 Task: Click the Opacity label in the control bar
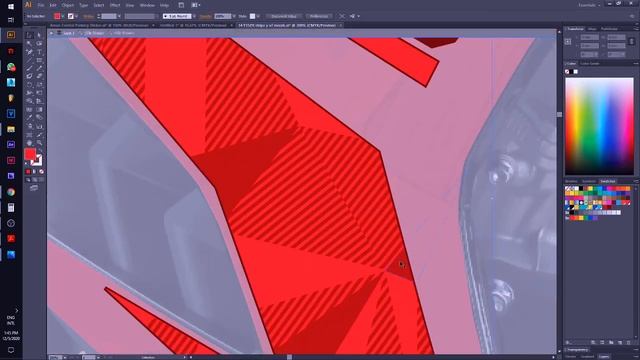tap(206, 16)
